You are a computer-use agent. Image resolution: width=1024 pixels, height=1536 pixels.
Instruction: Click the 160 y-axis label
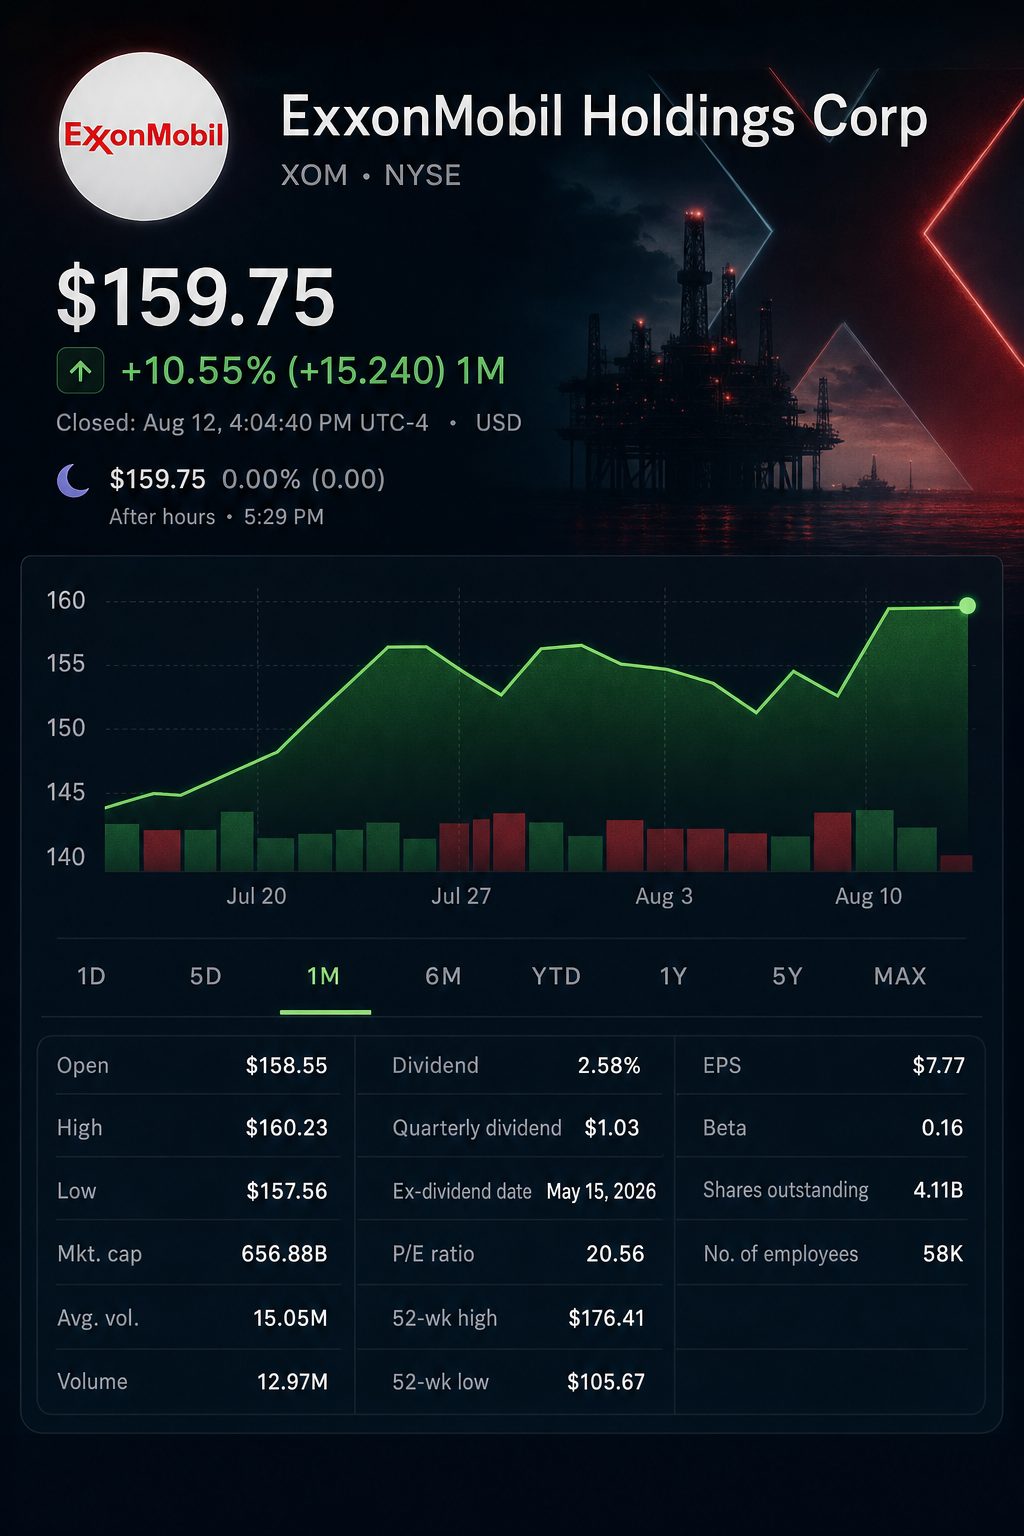point(66,601)
